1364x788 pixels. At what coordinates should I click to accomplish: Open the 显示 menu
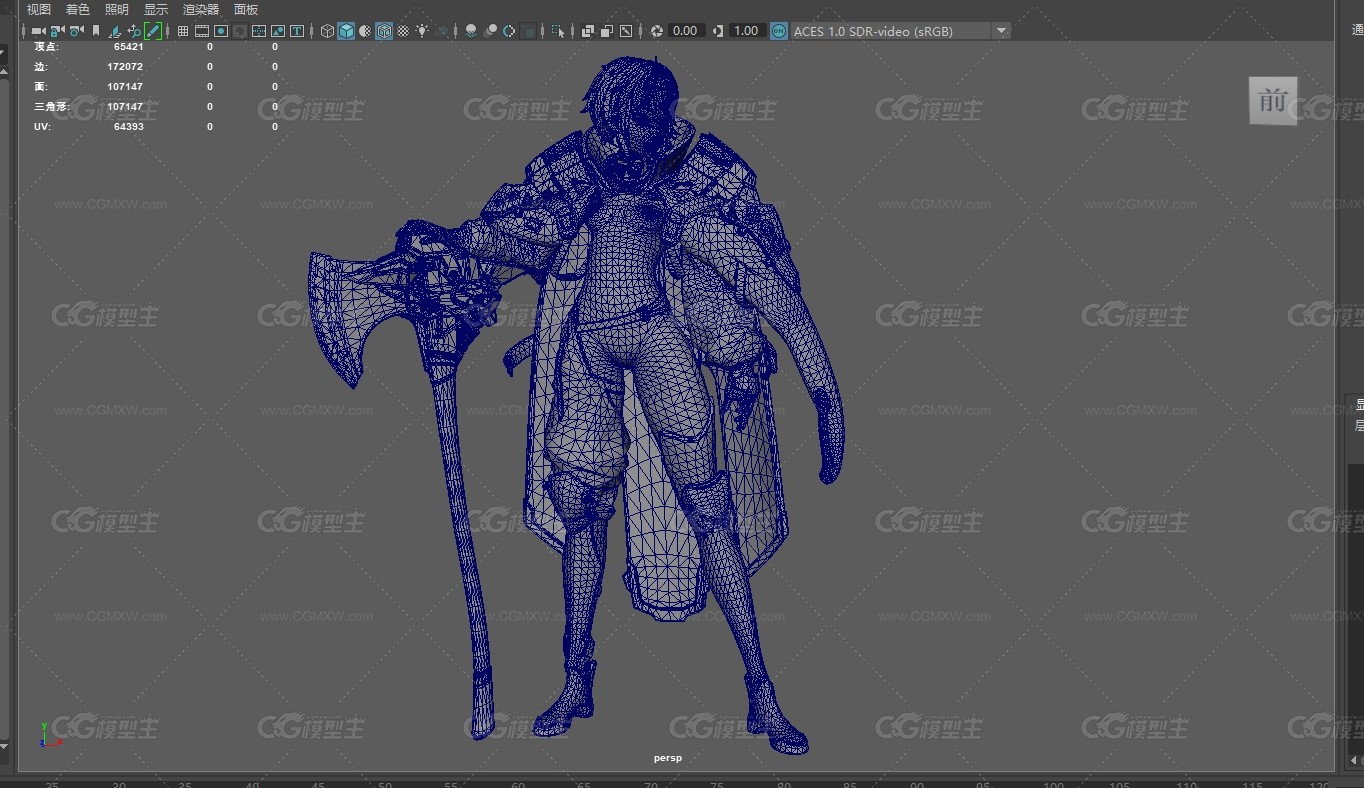tap(156, 9)
